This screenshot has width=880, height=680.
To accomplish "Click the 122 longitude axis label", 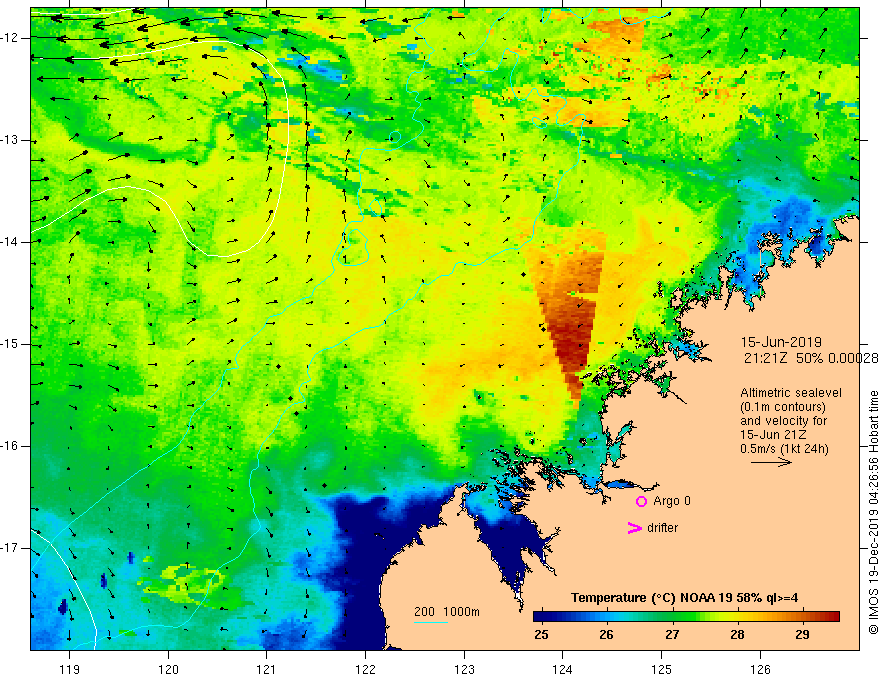I will pos(365,669).
